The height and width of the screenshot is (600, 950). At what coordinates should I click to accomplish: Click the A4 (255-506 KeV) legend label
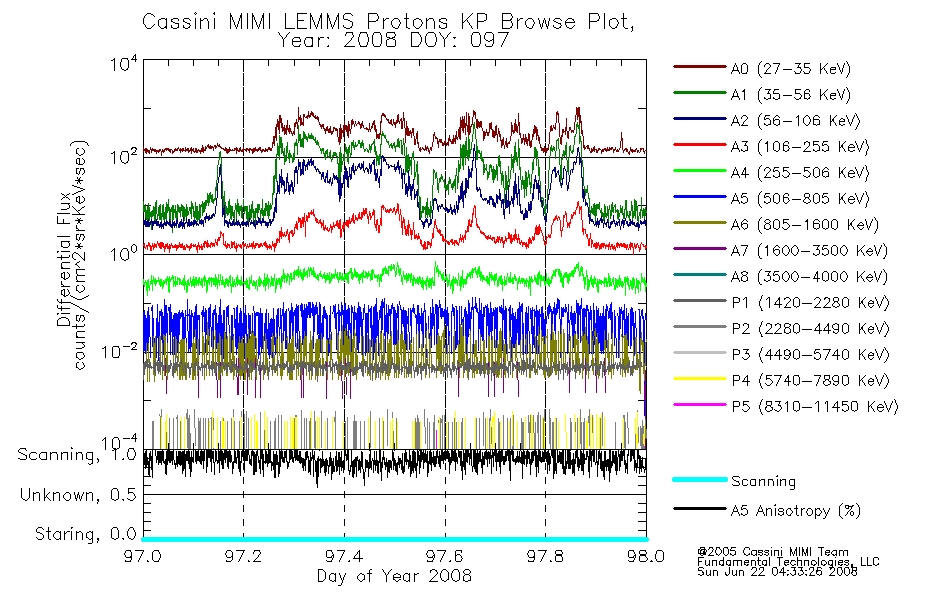coord(800,173)
